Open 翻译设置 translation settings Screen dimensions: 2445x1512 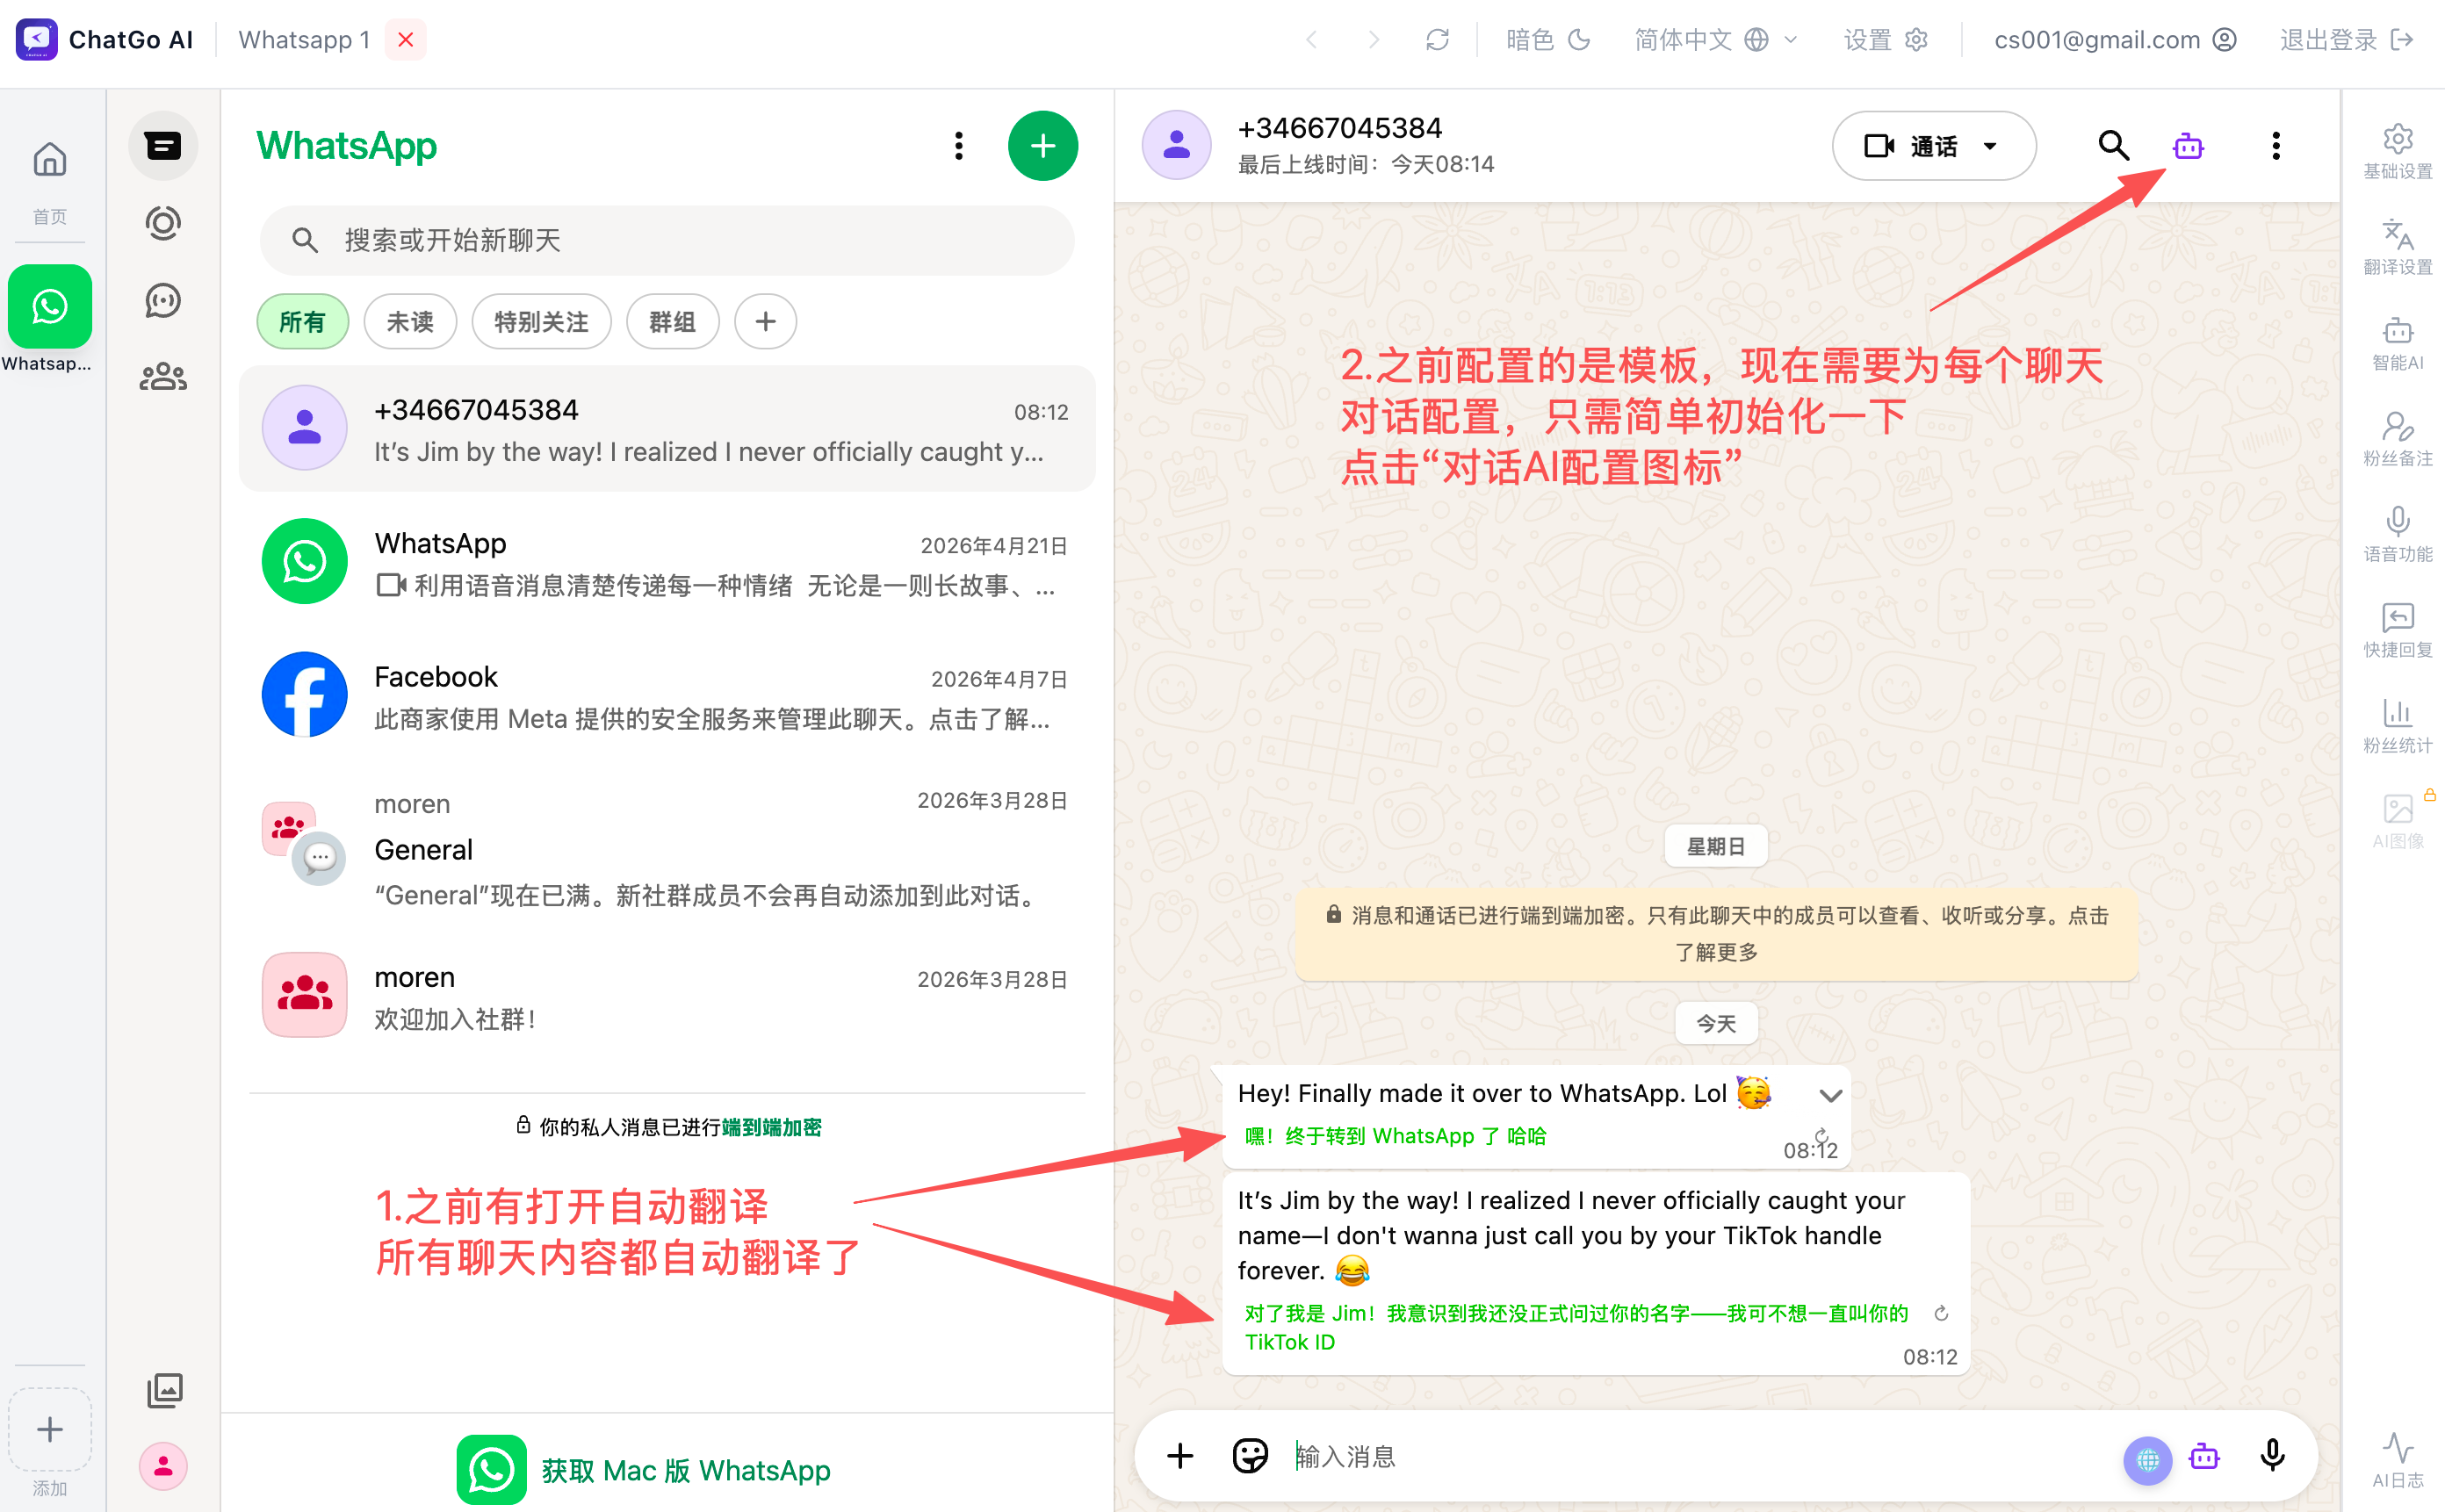[2396, 247]
